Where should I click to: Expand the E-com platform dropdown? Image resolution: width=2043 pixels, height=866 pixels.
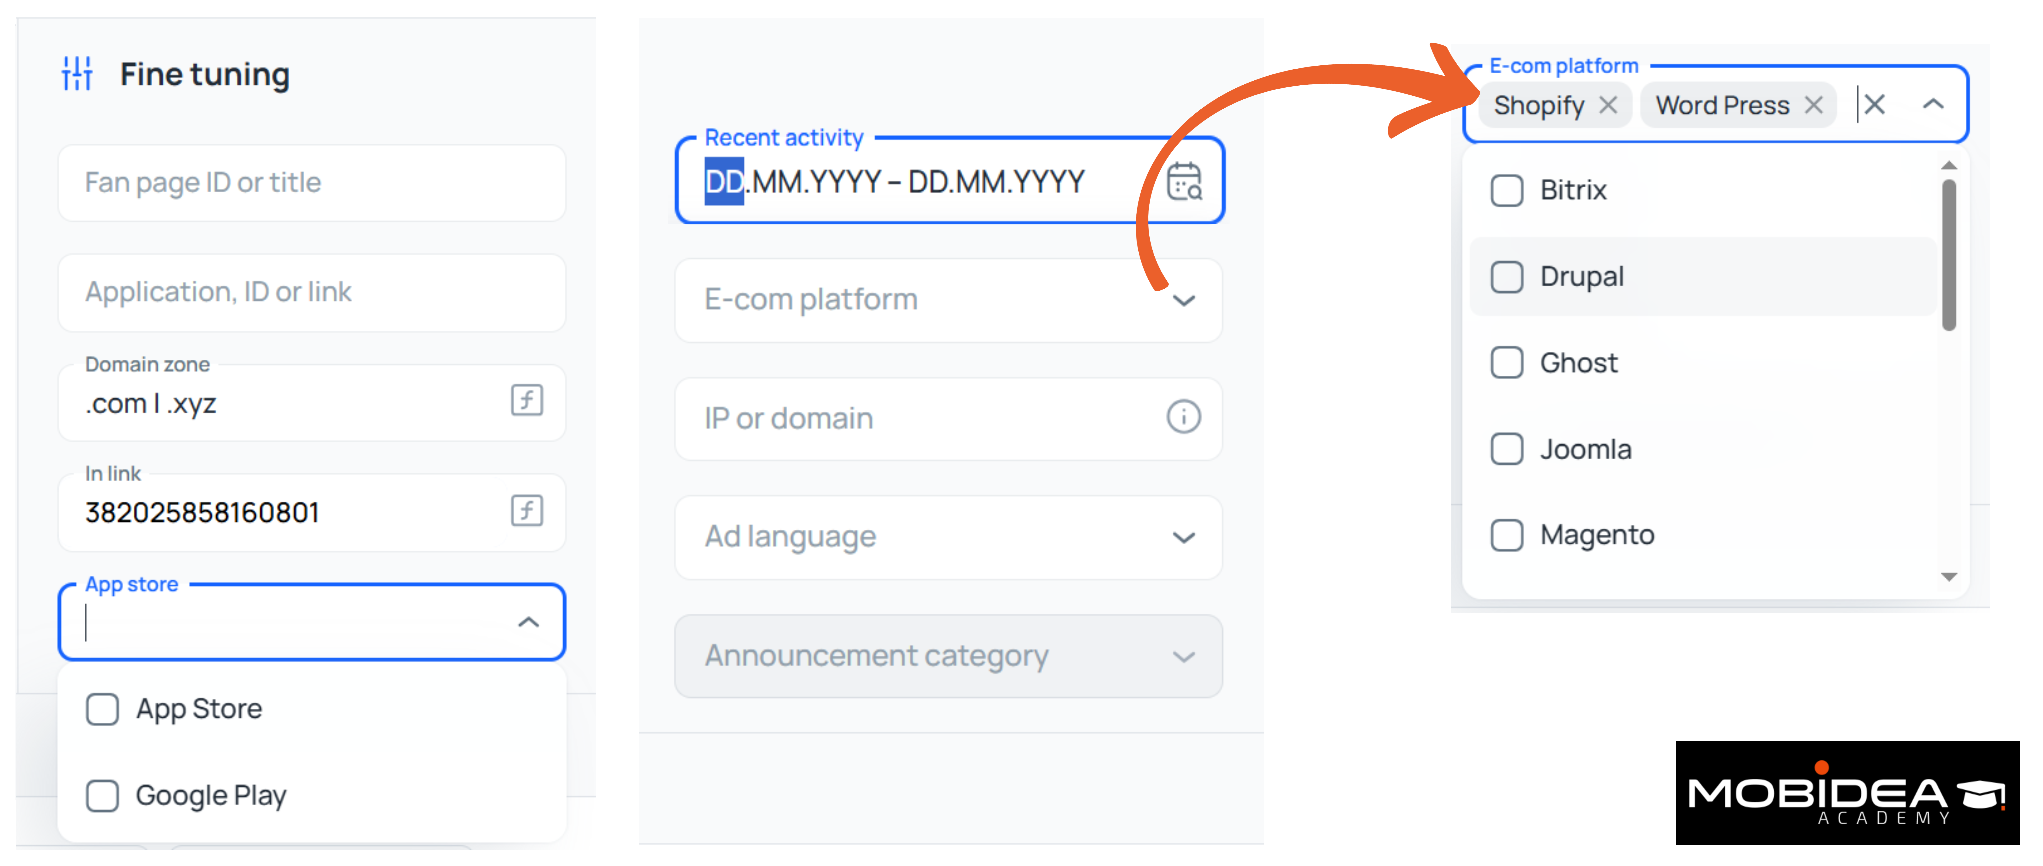click(1184, 300)
